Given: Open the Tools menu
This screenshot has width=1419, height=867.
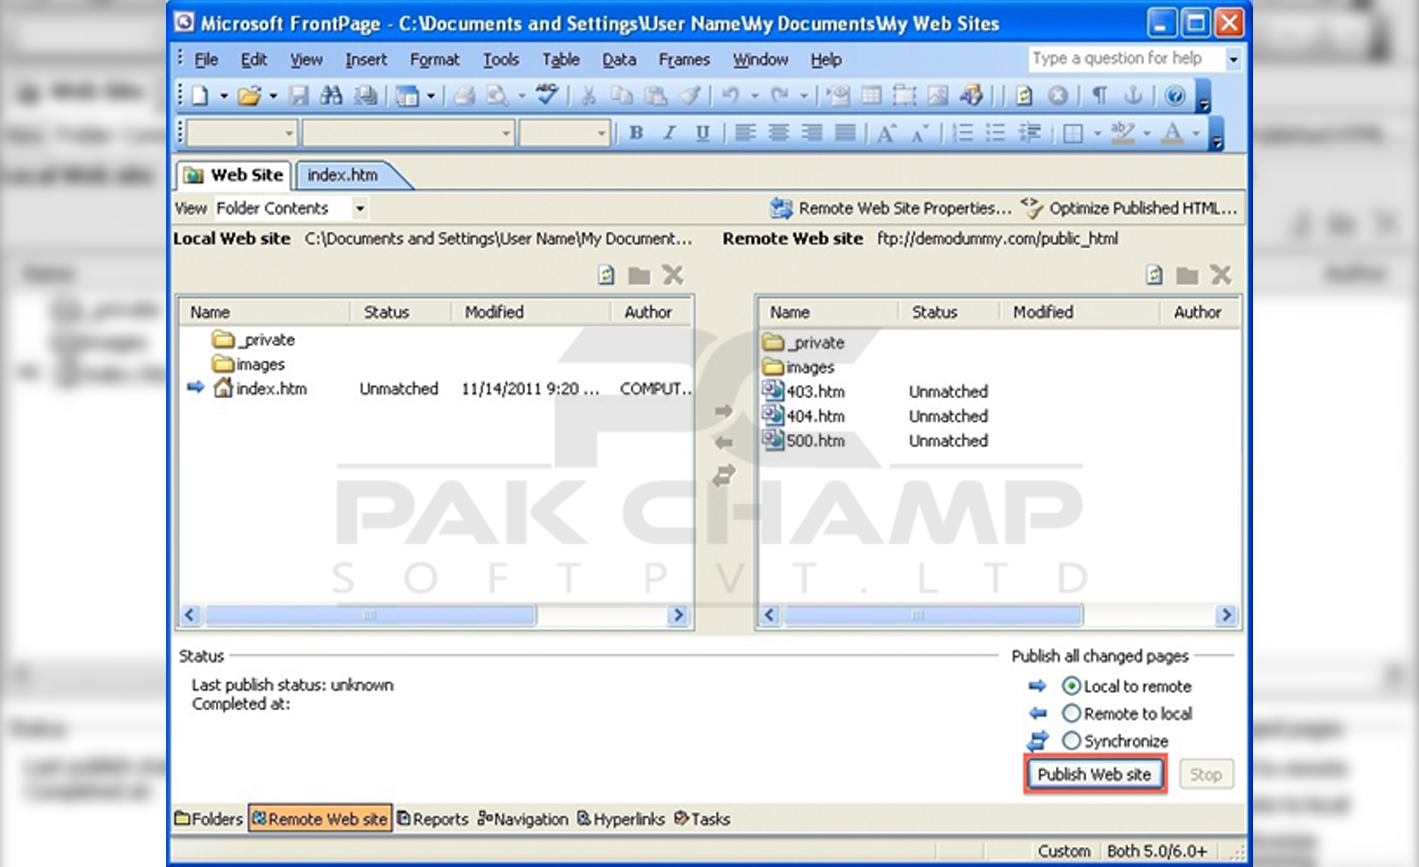Looking at the screenshot, I should 501,60.
